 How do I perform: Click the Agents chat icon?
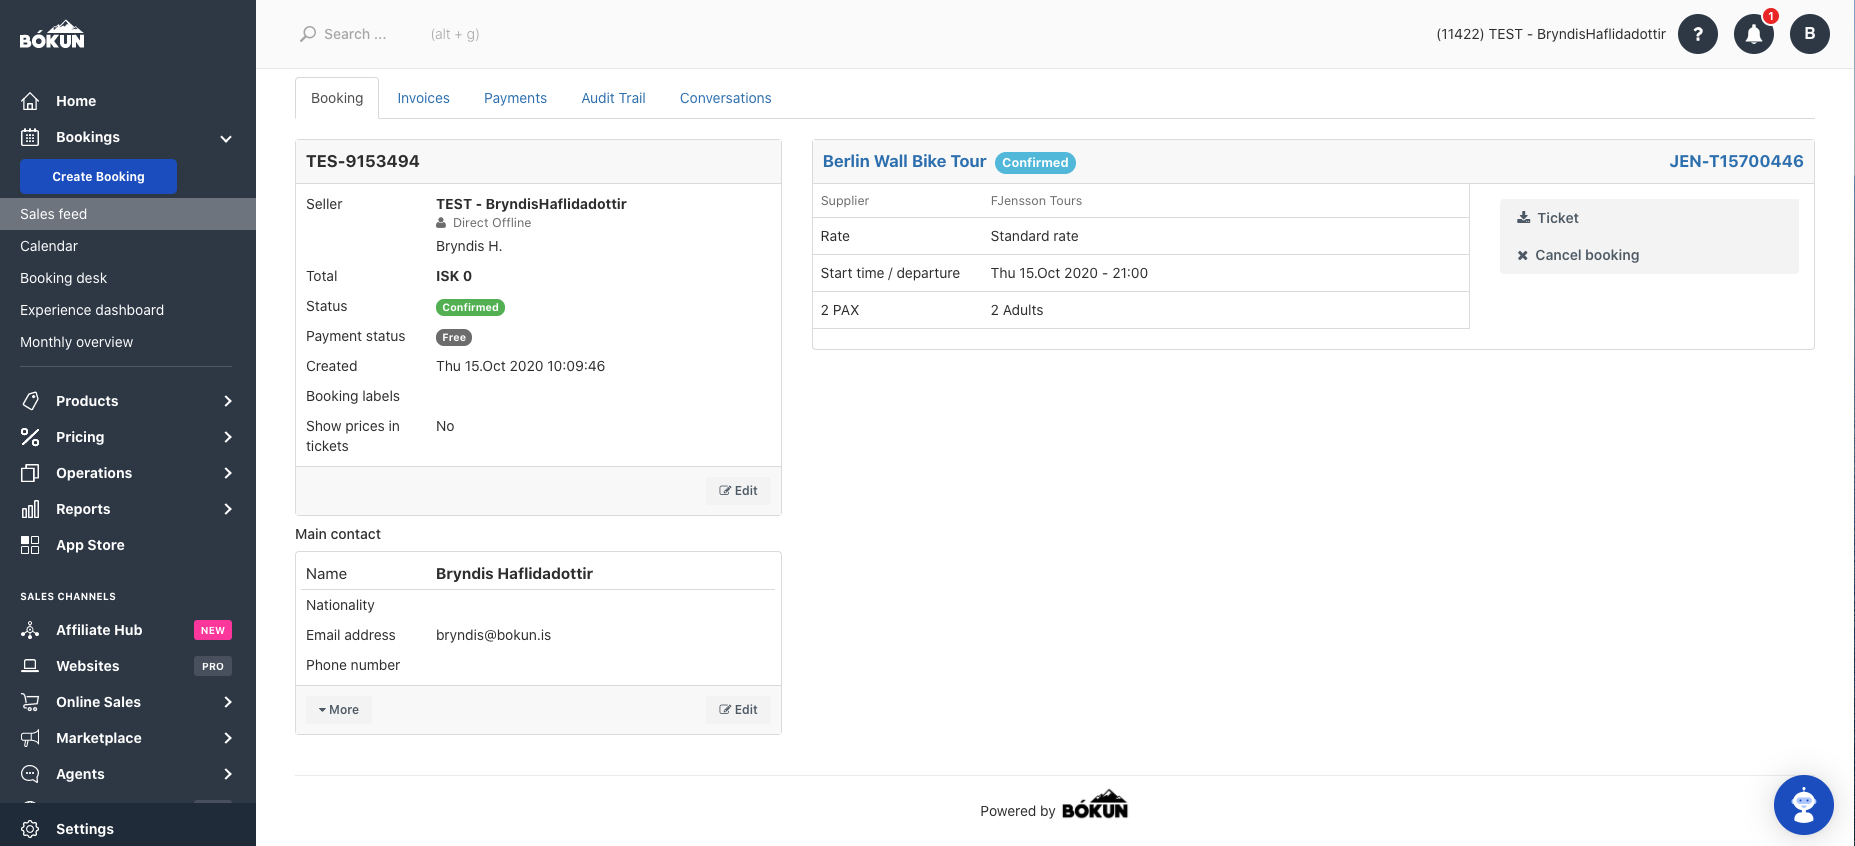click(31, 774)
